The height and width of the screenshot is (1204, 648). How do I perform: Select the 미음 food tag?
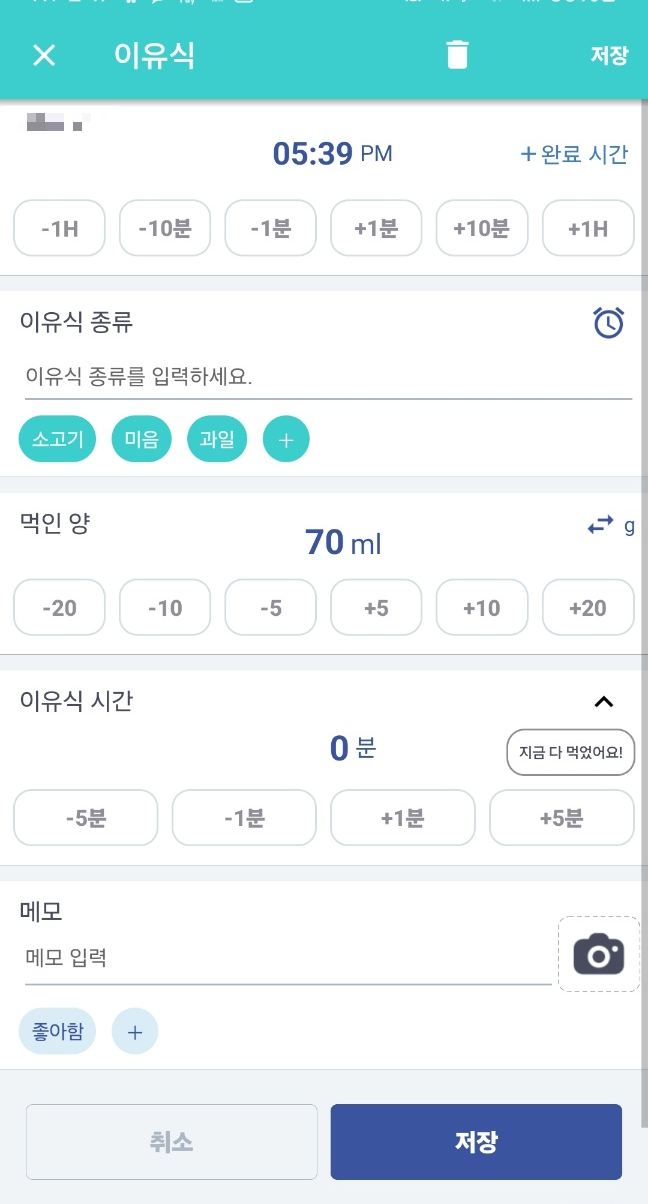pyautogui.click(x=141, y=438)
